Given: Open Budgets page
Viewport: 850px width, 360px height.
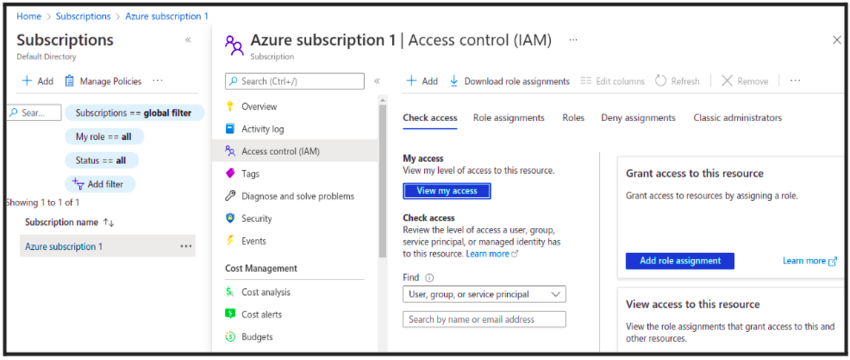Looking at the screenshot, I should pyautogui.click(x=257, y=337).
